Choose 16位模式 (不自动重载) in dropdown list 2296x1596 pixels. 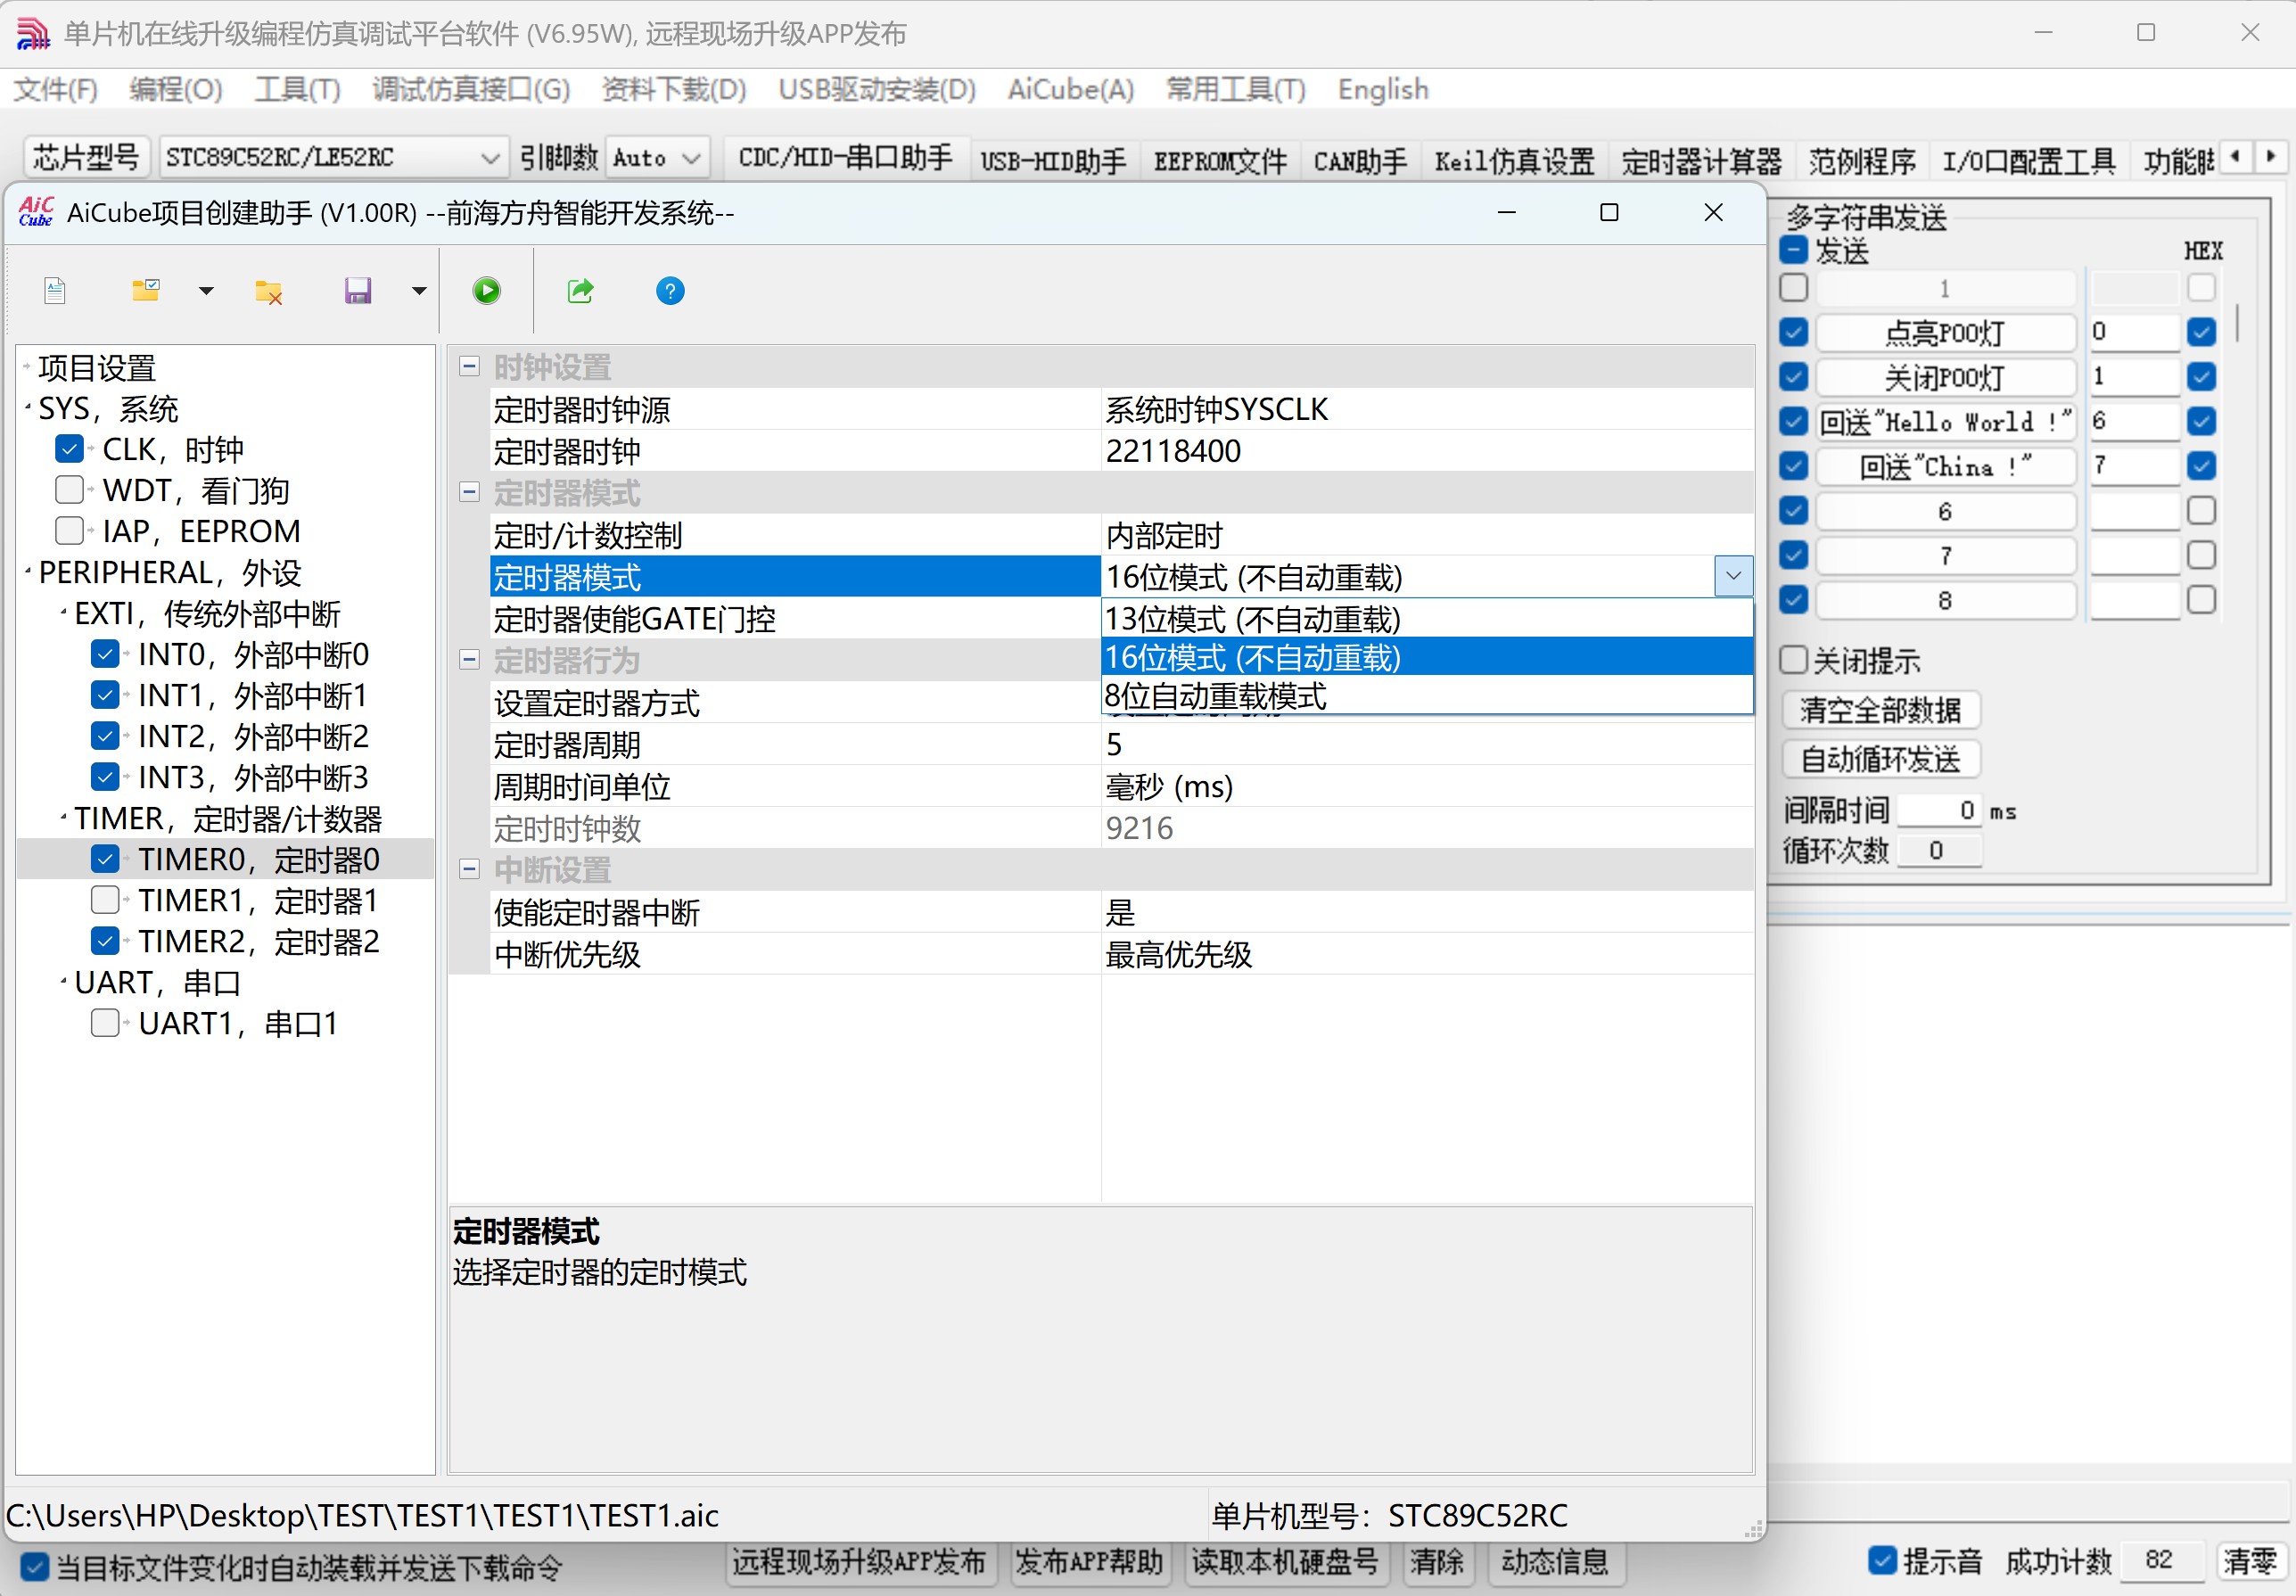(x=1427, y=658)
